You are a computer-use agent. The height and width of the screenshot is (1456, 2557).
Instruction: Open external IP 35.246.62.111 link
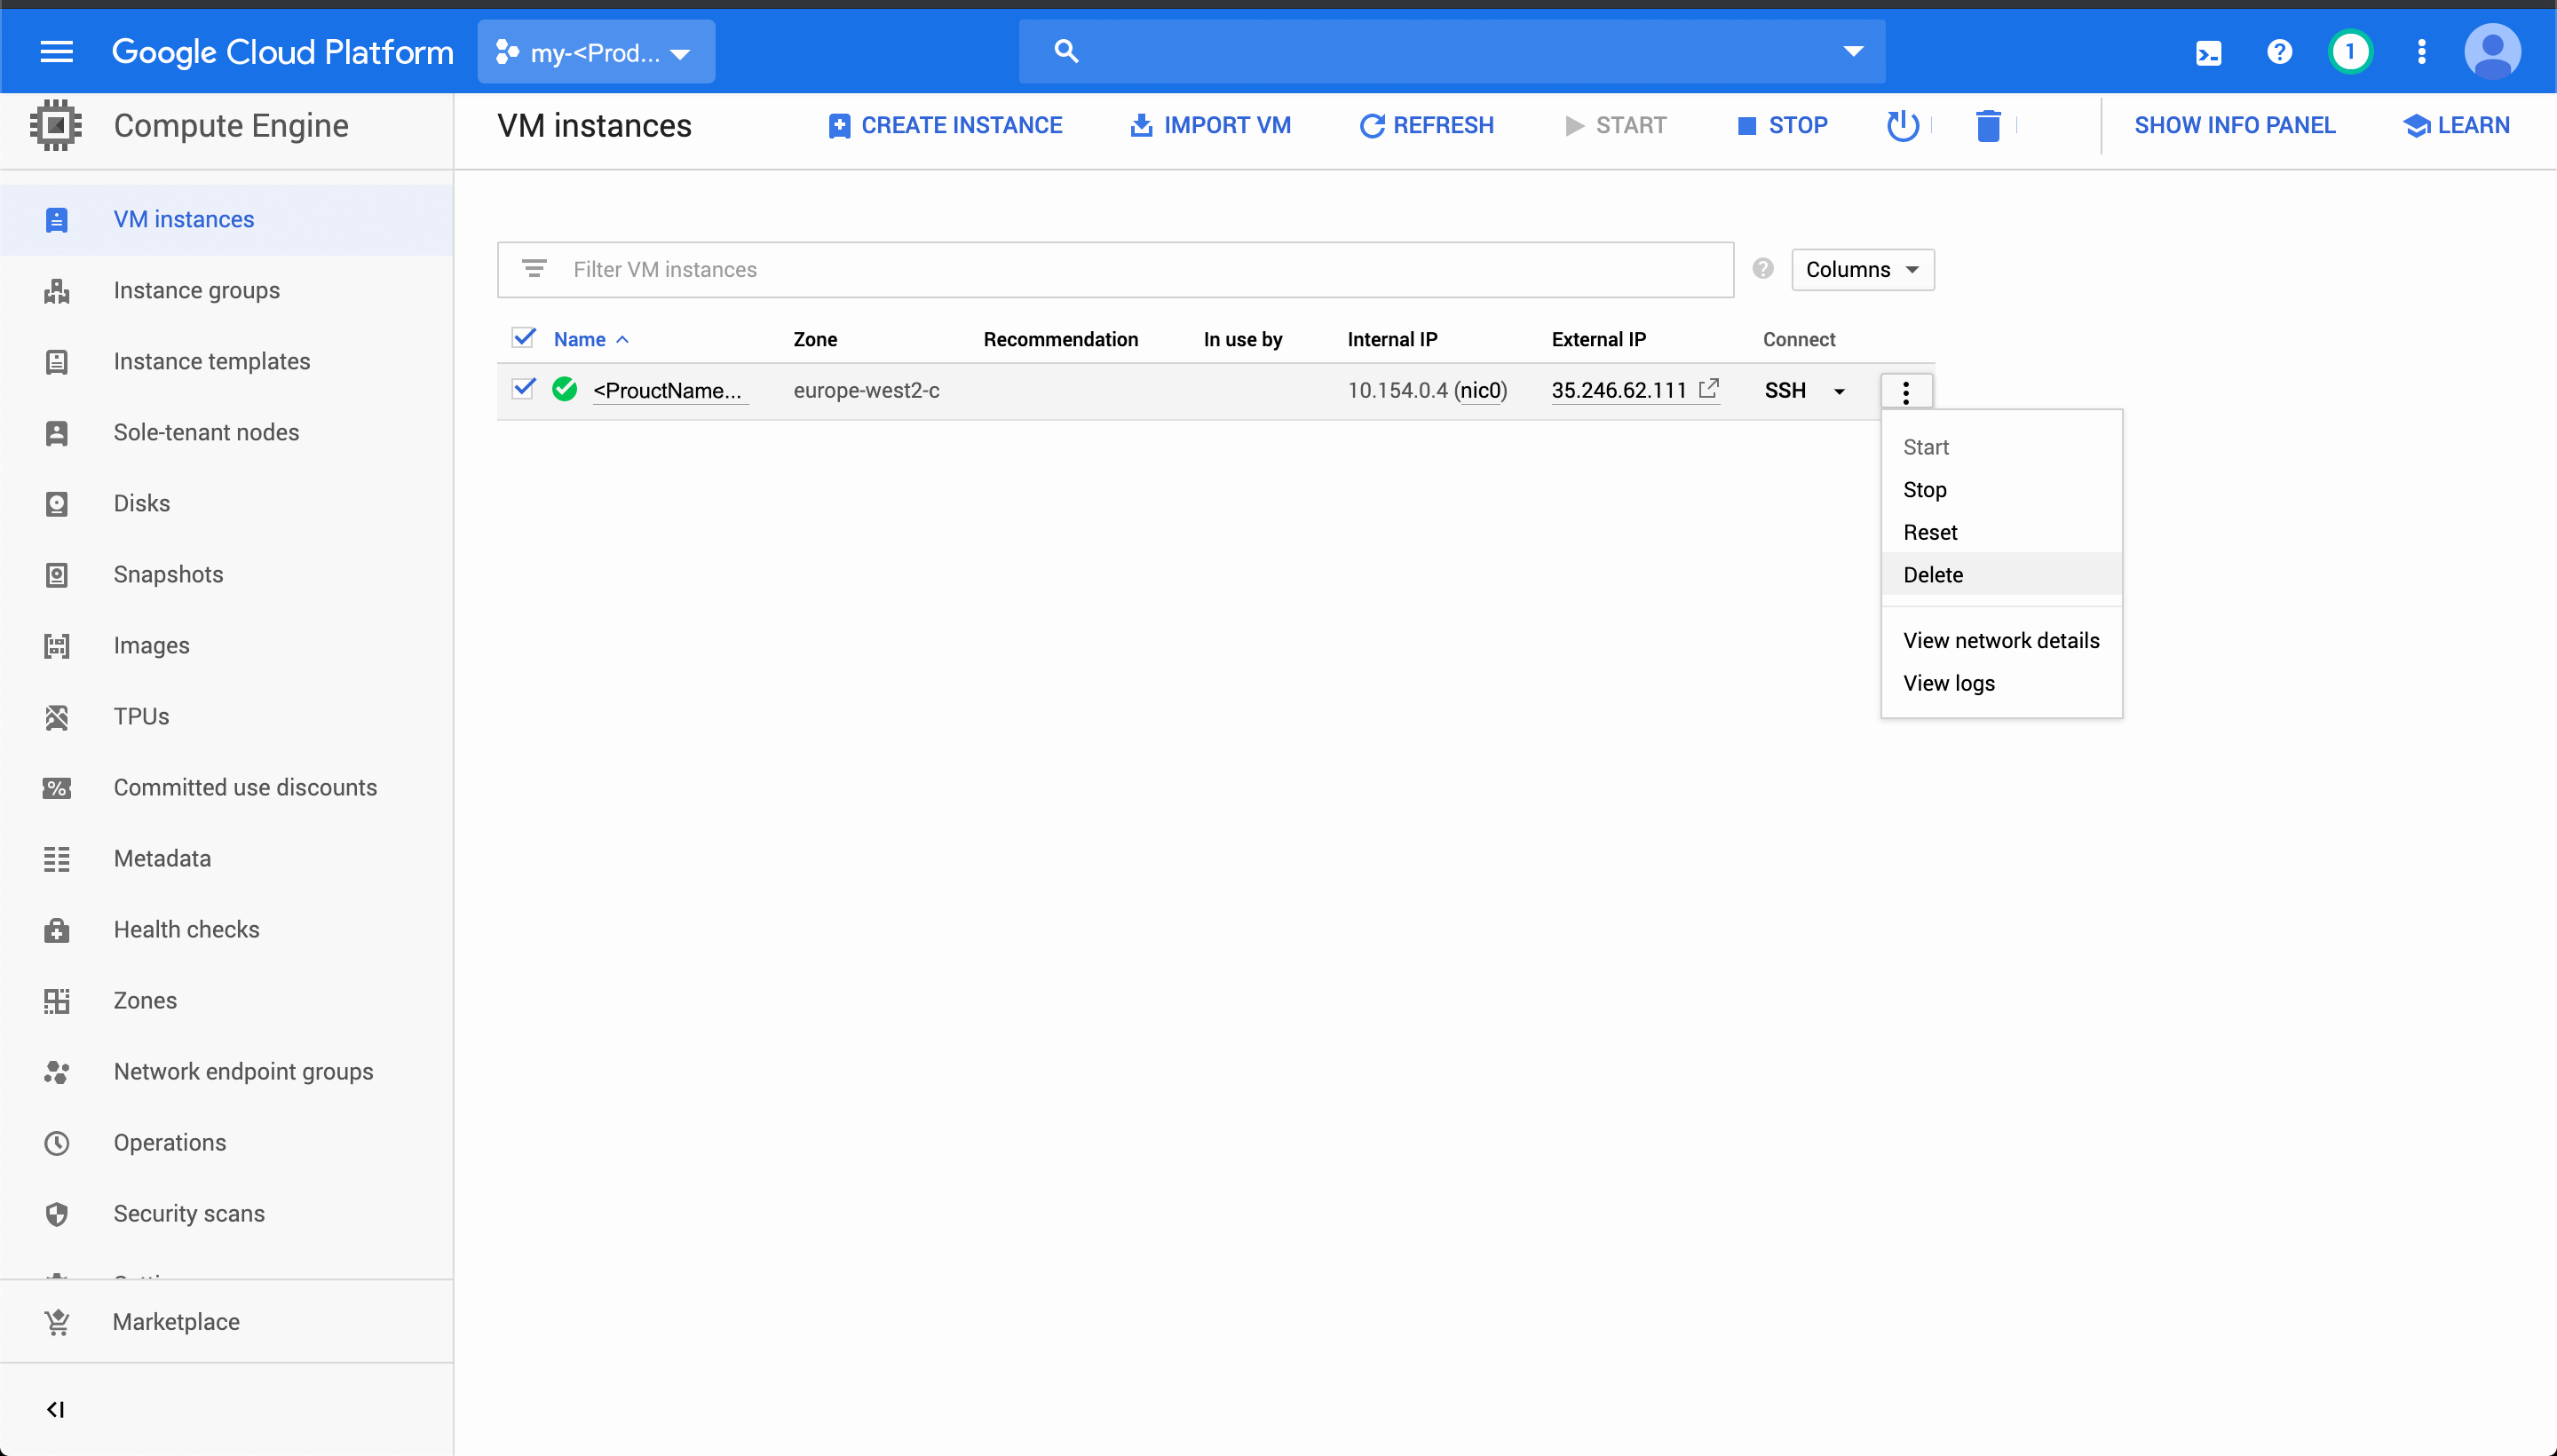[1618, 390]
